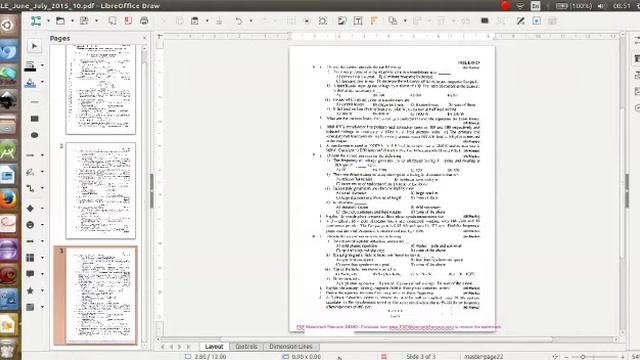Open Firefox from the Ubuntu launcher

tap(9, 200)
